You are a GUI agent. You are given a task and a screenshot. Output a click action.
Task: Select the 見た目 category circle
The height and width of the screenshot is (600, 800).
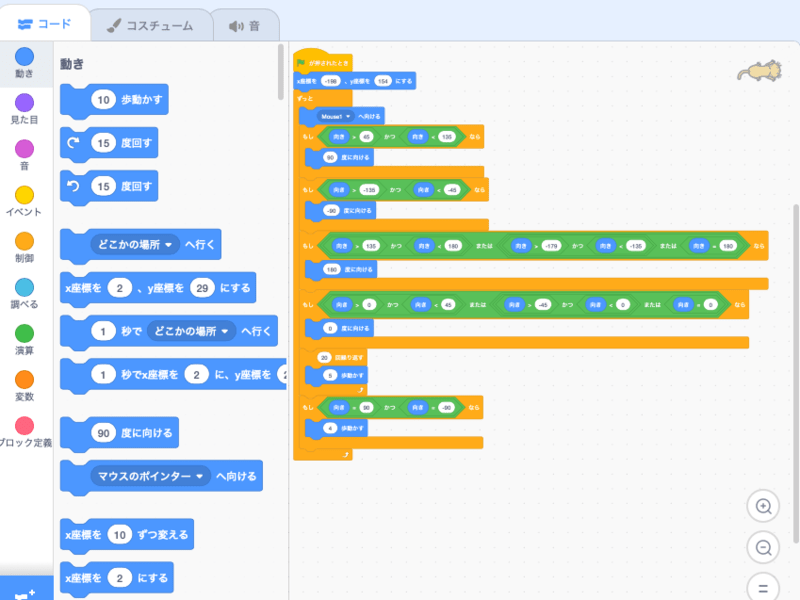25,102
